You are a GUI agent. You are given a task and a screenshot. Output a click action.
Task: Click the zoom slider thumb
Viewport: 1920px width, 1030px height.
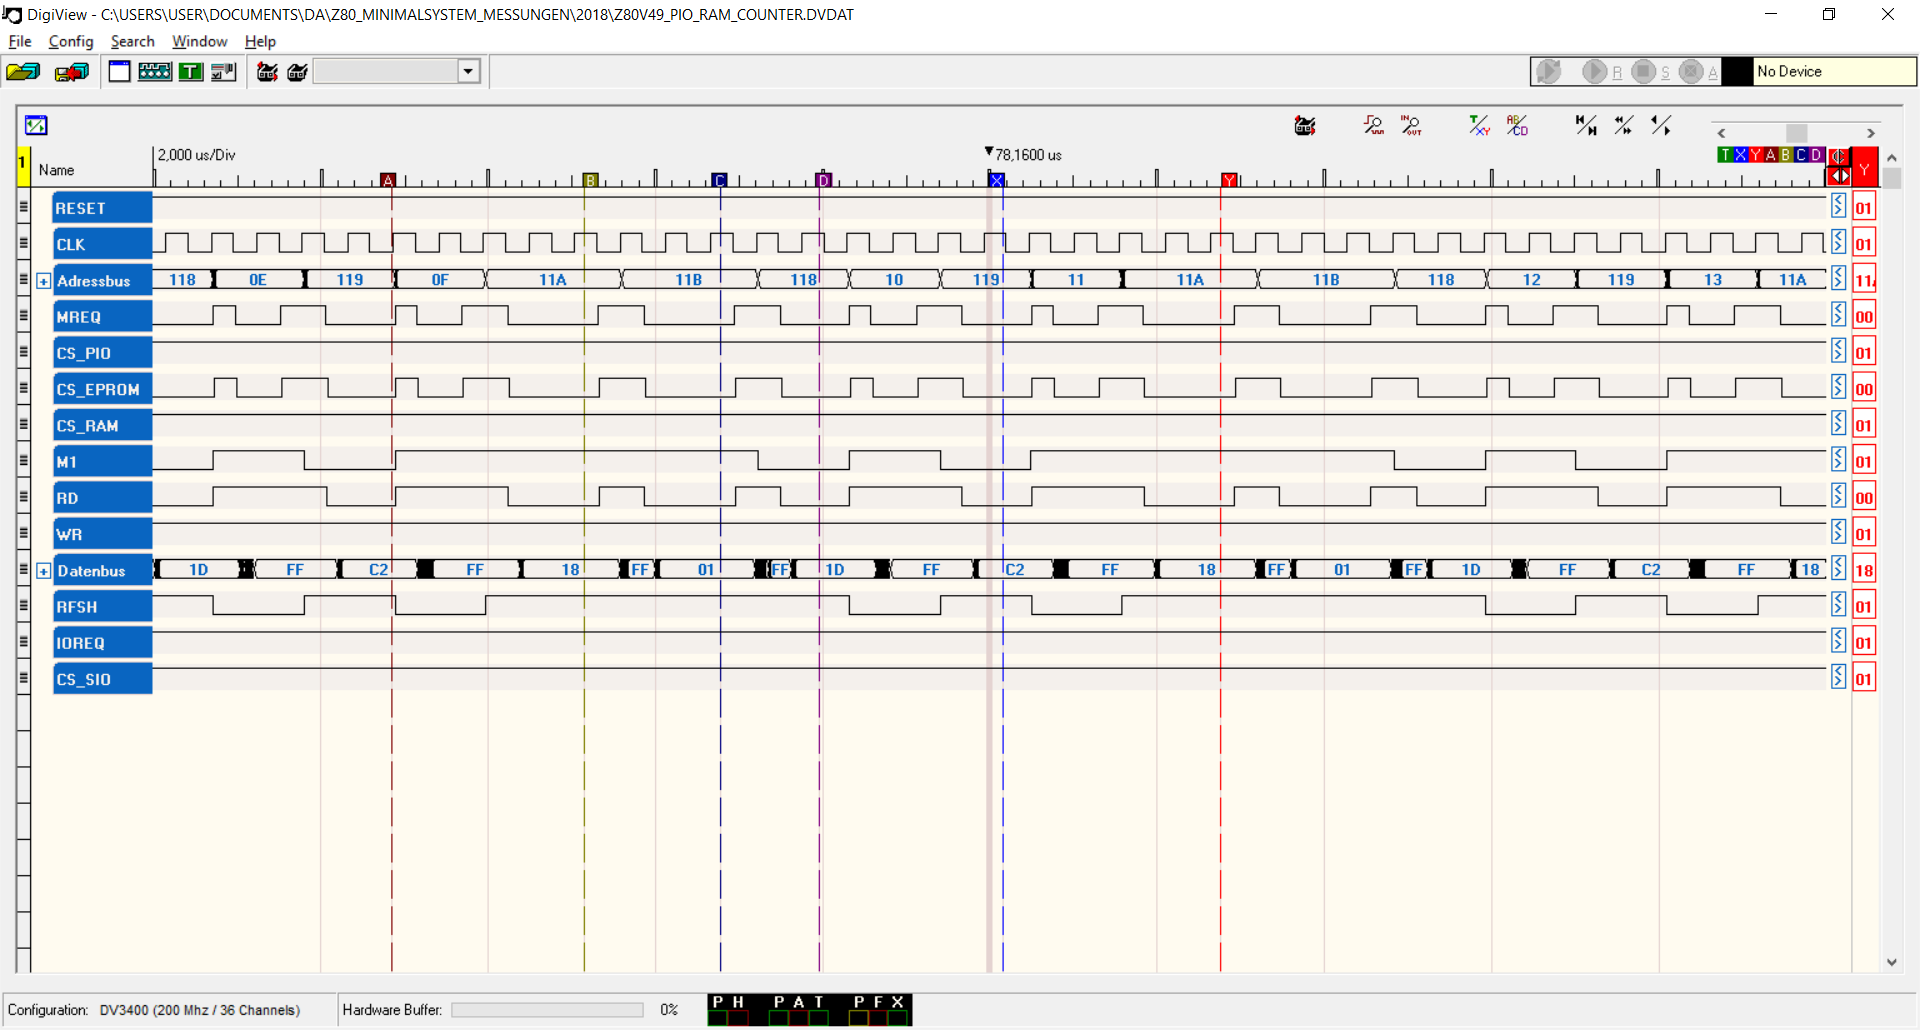click(x=1797, y=133)
